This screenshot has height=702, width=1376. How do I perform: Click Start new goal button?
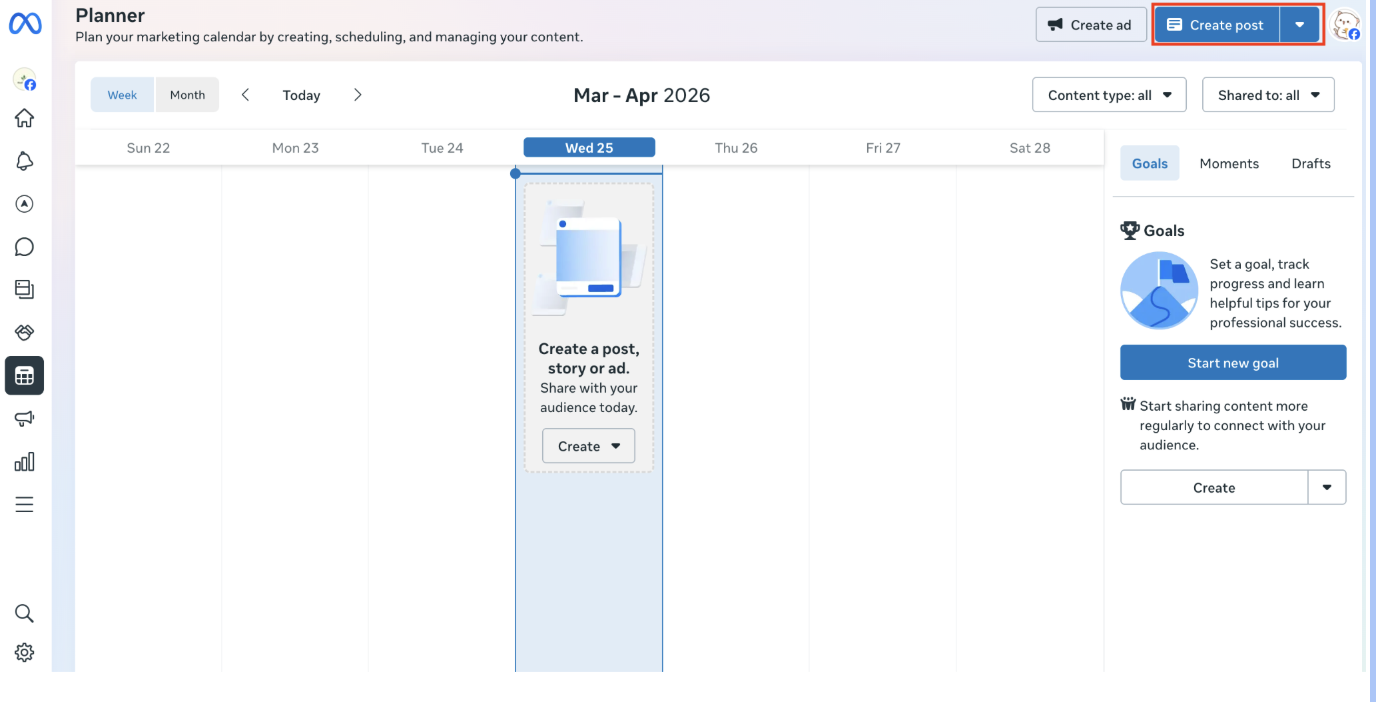pyautogui.click(x=1233, y=363)
